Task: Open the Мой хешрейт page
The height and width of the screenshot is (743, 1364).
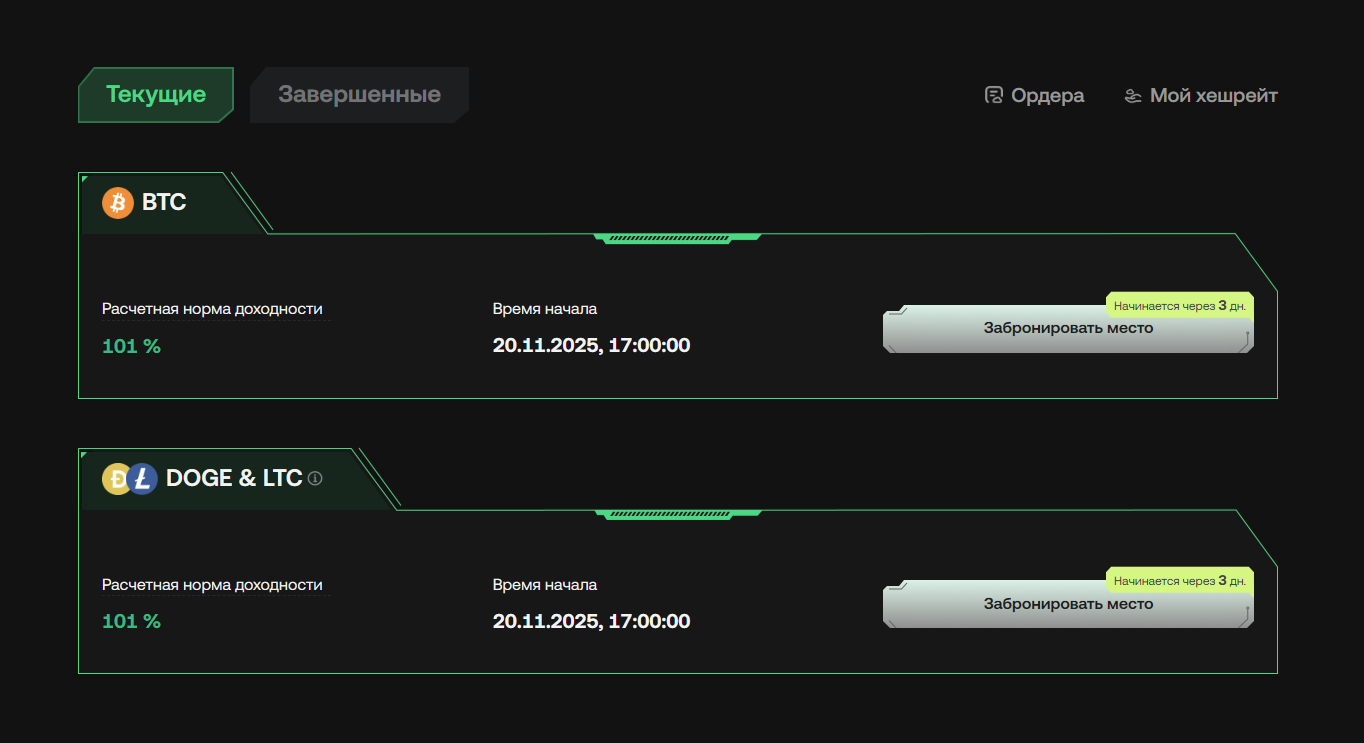Action: click(x=1213, y=95)
